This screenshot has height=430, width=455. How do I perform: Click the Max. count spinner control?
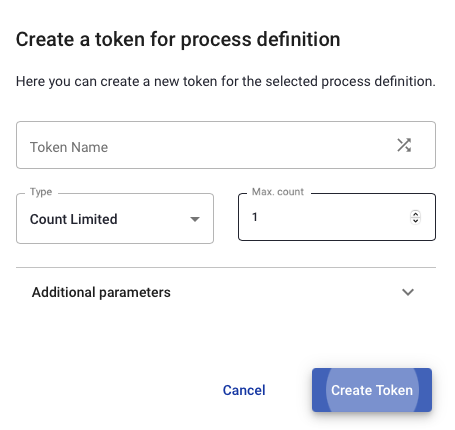point(415,217)
